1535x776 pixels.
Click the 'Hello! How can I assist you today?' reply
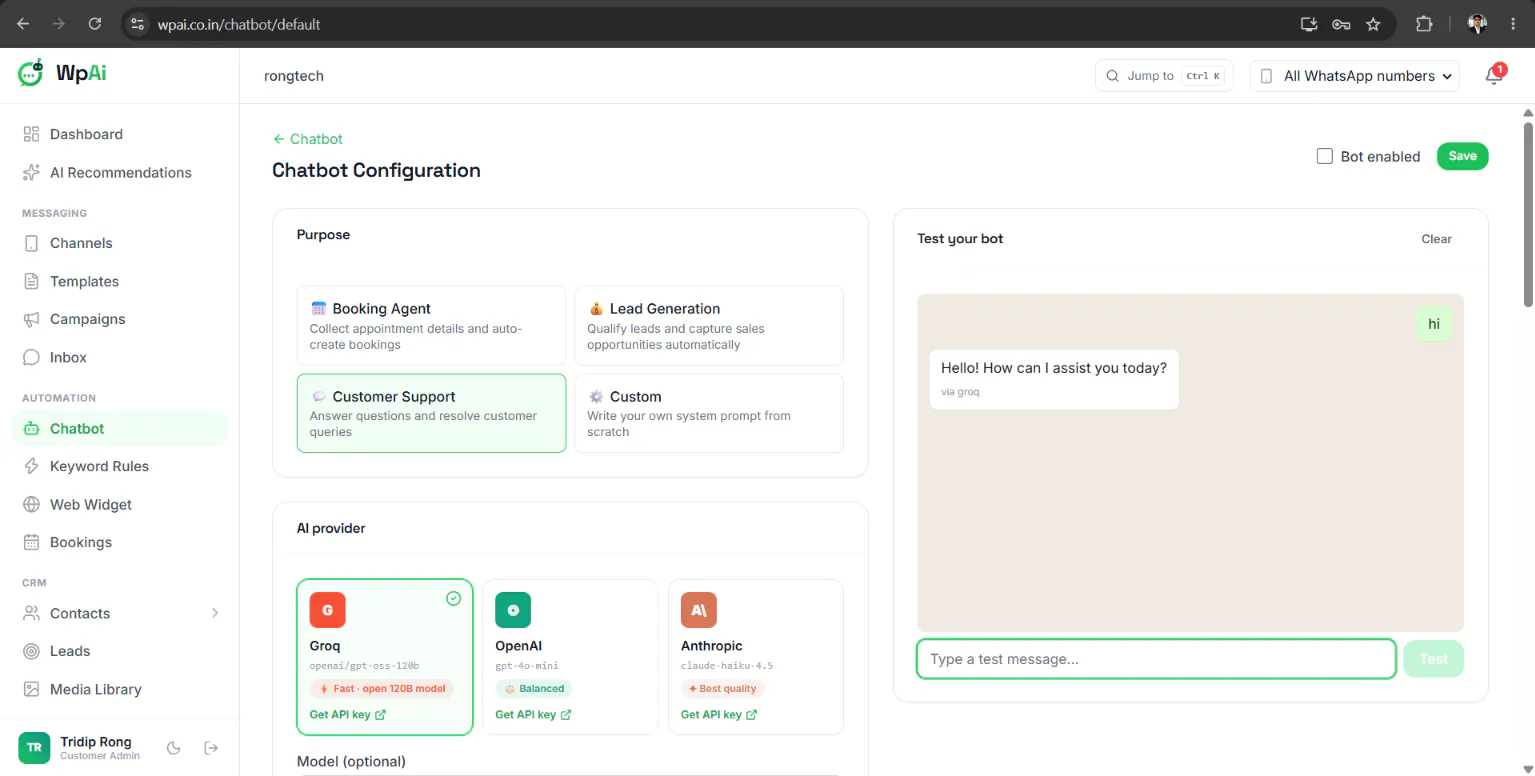point(1054,378)
